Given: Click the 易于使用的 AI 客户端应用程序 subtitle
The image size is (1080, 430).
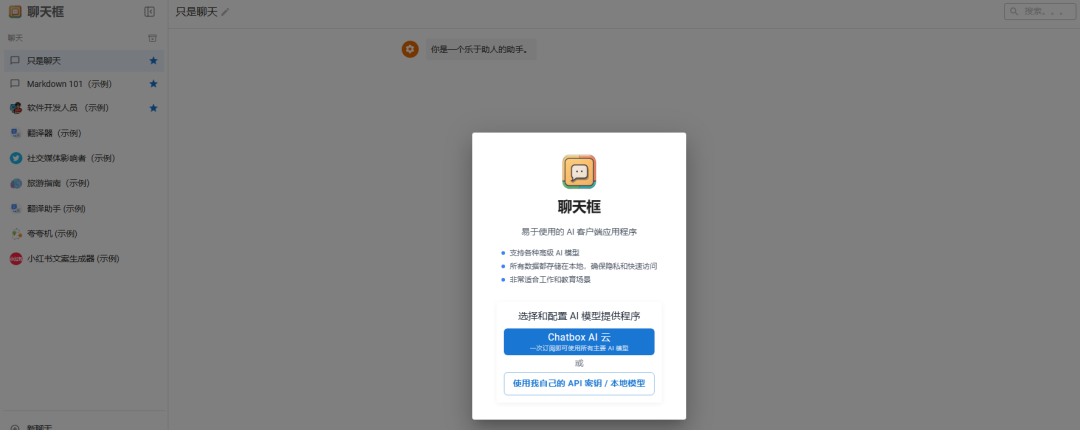Looking at the screenshot, I should pyautogui.click(x=579, y=232).
